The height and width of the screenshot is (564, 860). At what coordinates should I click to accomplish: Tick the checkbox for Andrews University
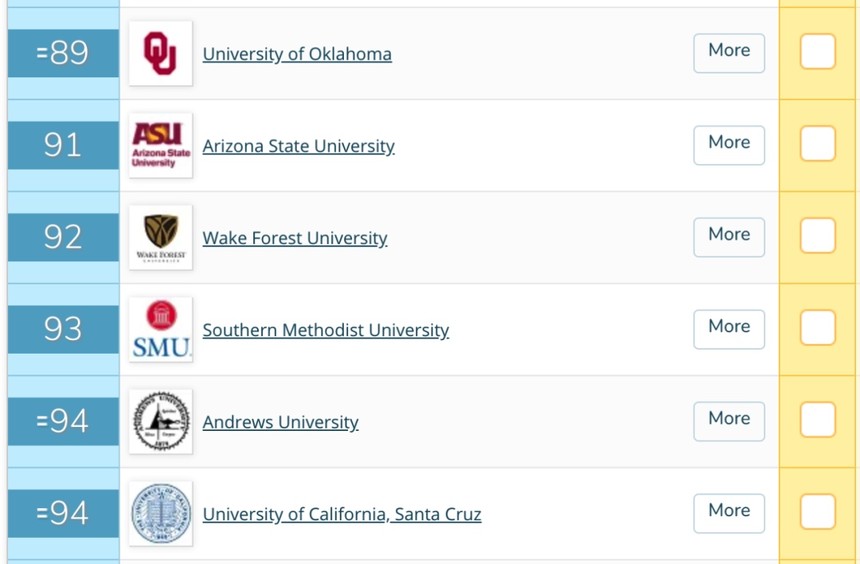point(817,420)
